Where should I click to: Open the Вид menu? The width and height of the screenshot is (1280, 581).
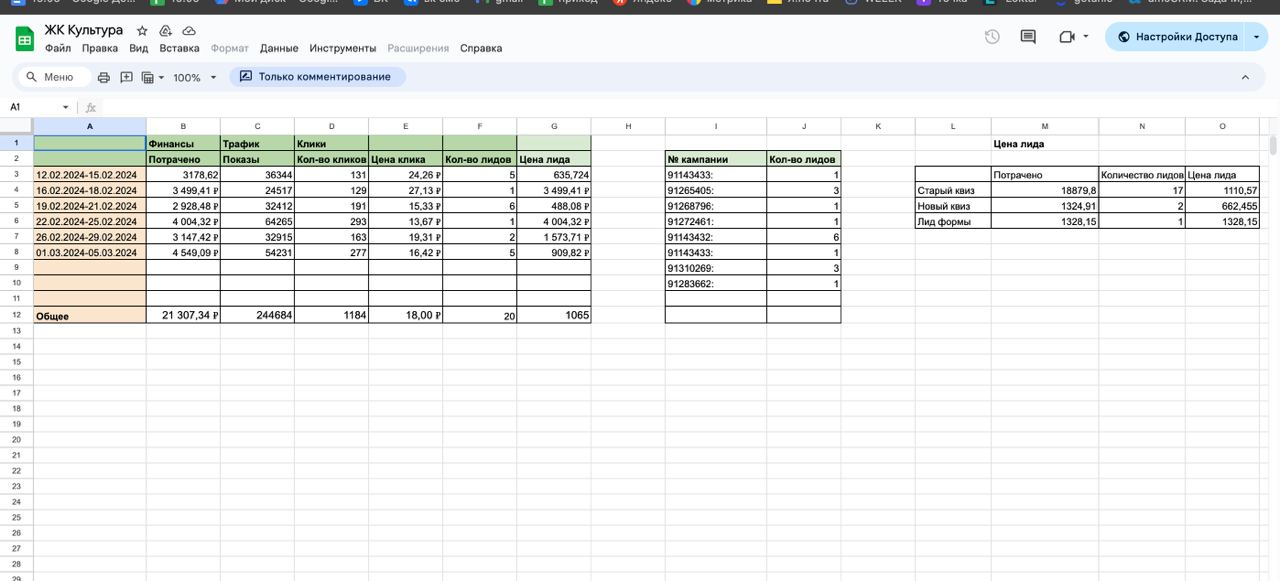coord(139,48)
